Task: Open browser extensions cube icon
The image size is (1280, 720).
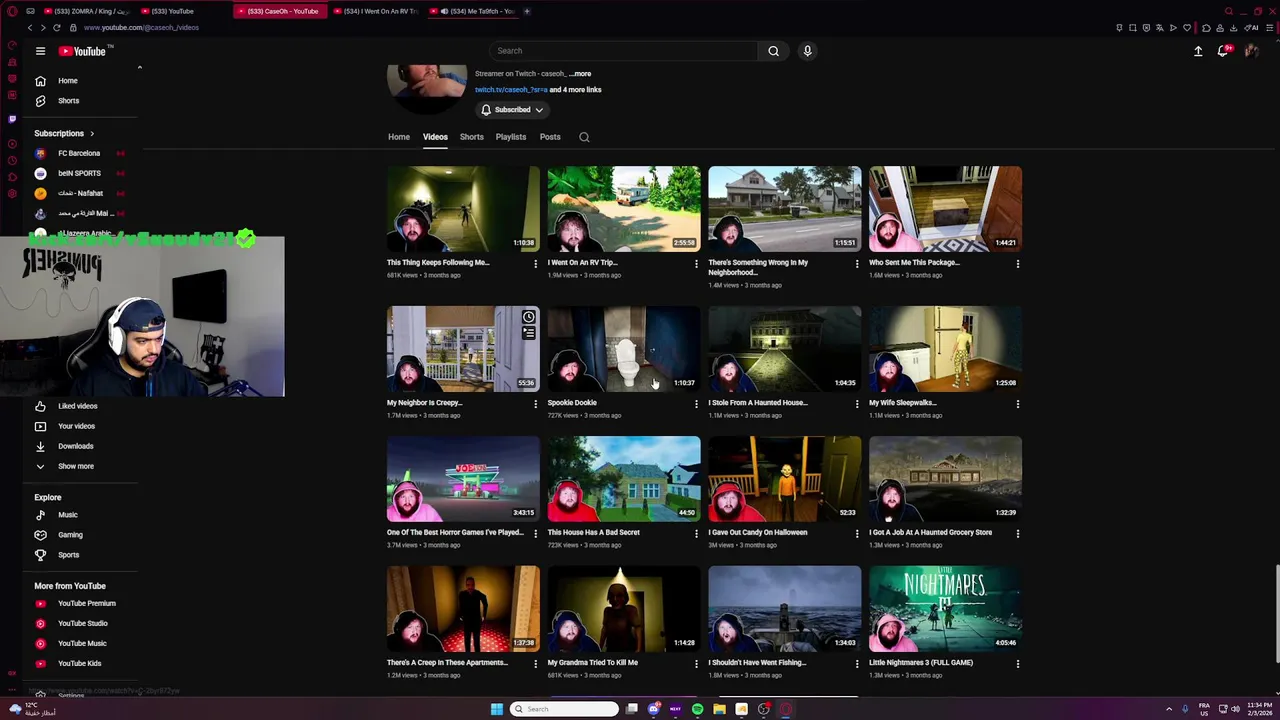Action: pos(1206,28)
